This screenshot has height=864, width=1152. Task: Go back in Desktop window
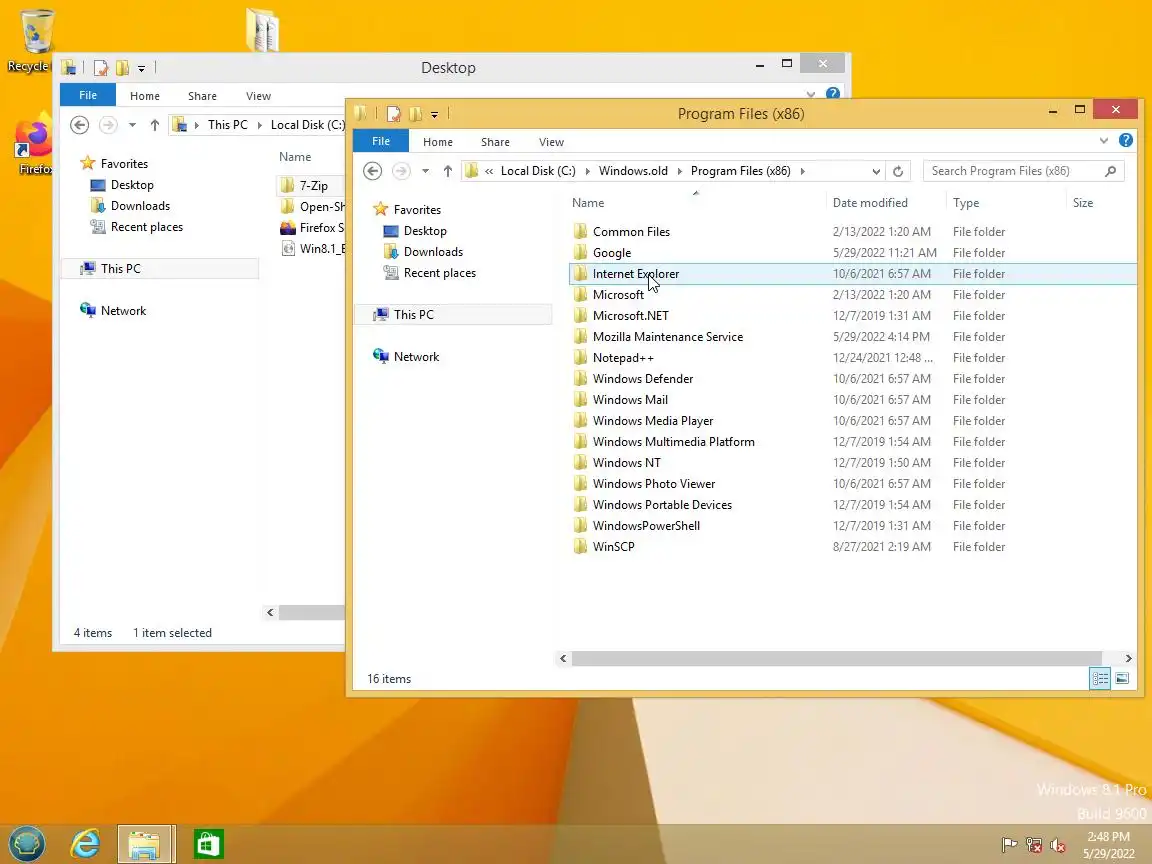point(79,125)
